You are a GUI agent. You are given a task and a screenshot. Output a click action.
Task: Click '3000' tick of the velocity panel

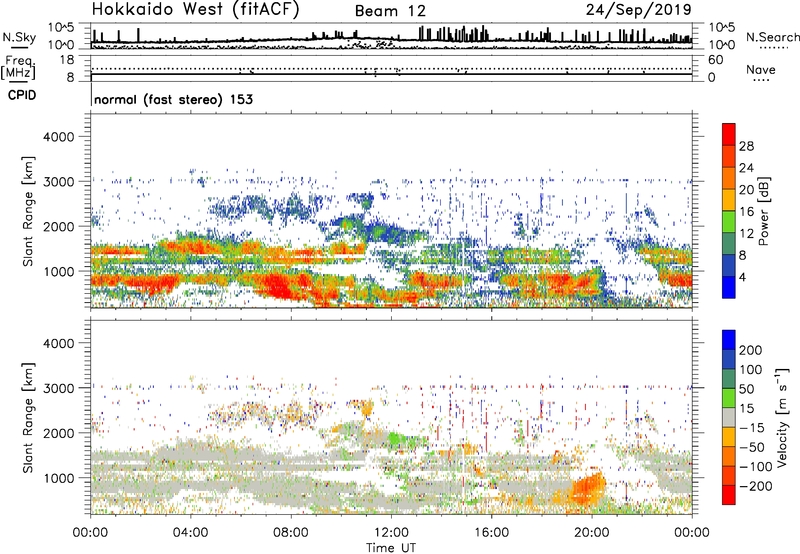pos(59,388)
